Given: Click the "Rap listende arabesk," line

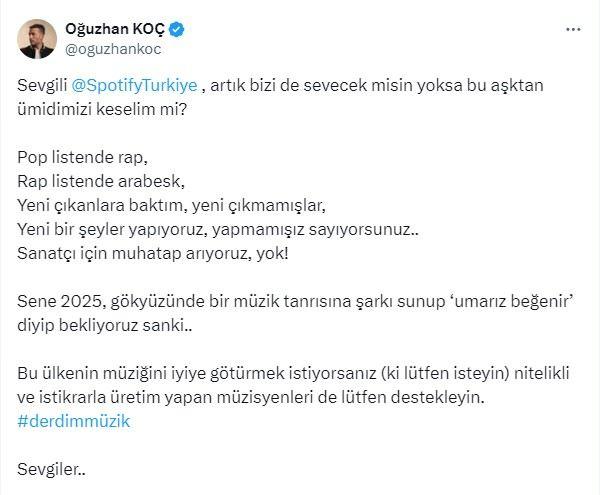Looking at the screenshot, I should (x=101, y=181).
